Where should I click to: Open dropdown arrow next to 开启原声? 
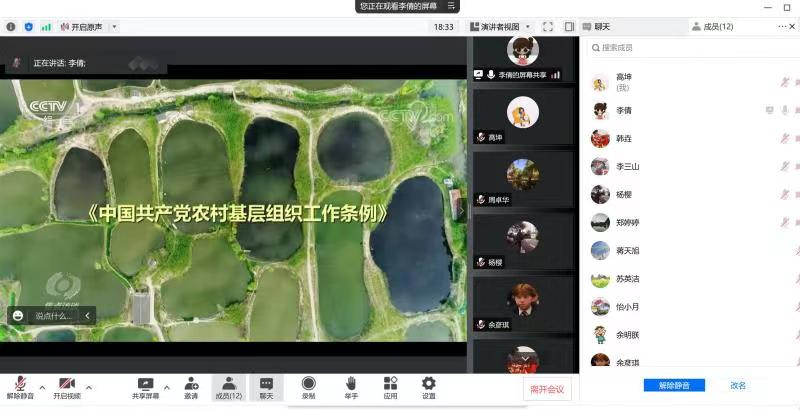tap(114, 27)
